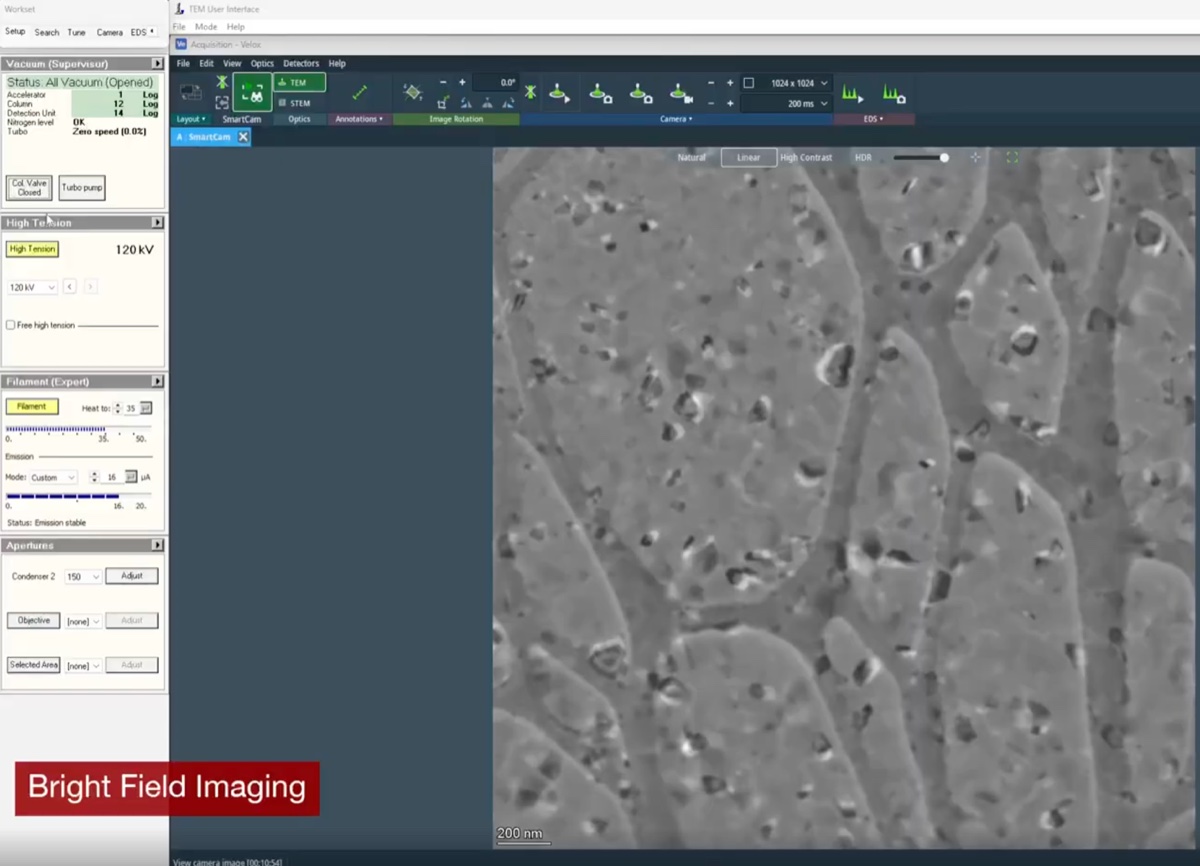
Task: Click minus button left of exposure time
Action: pos(711,103)
